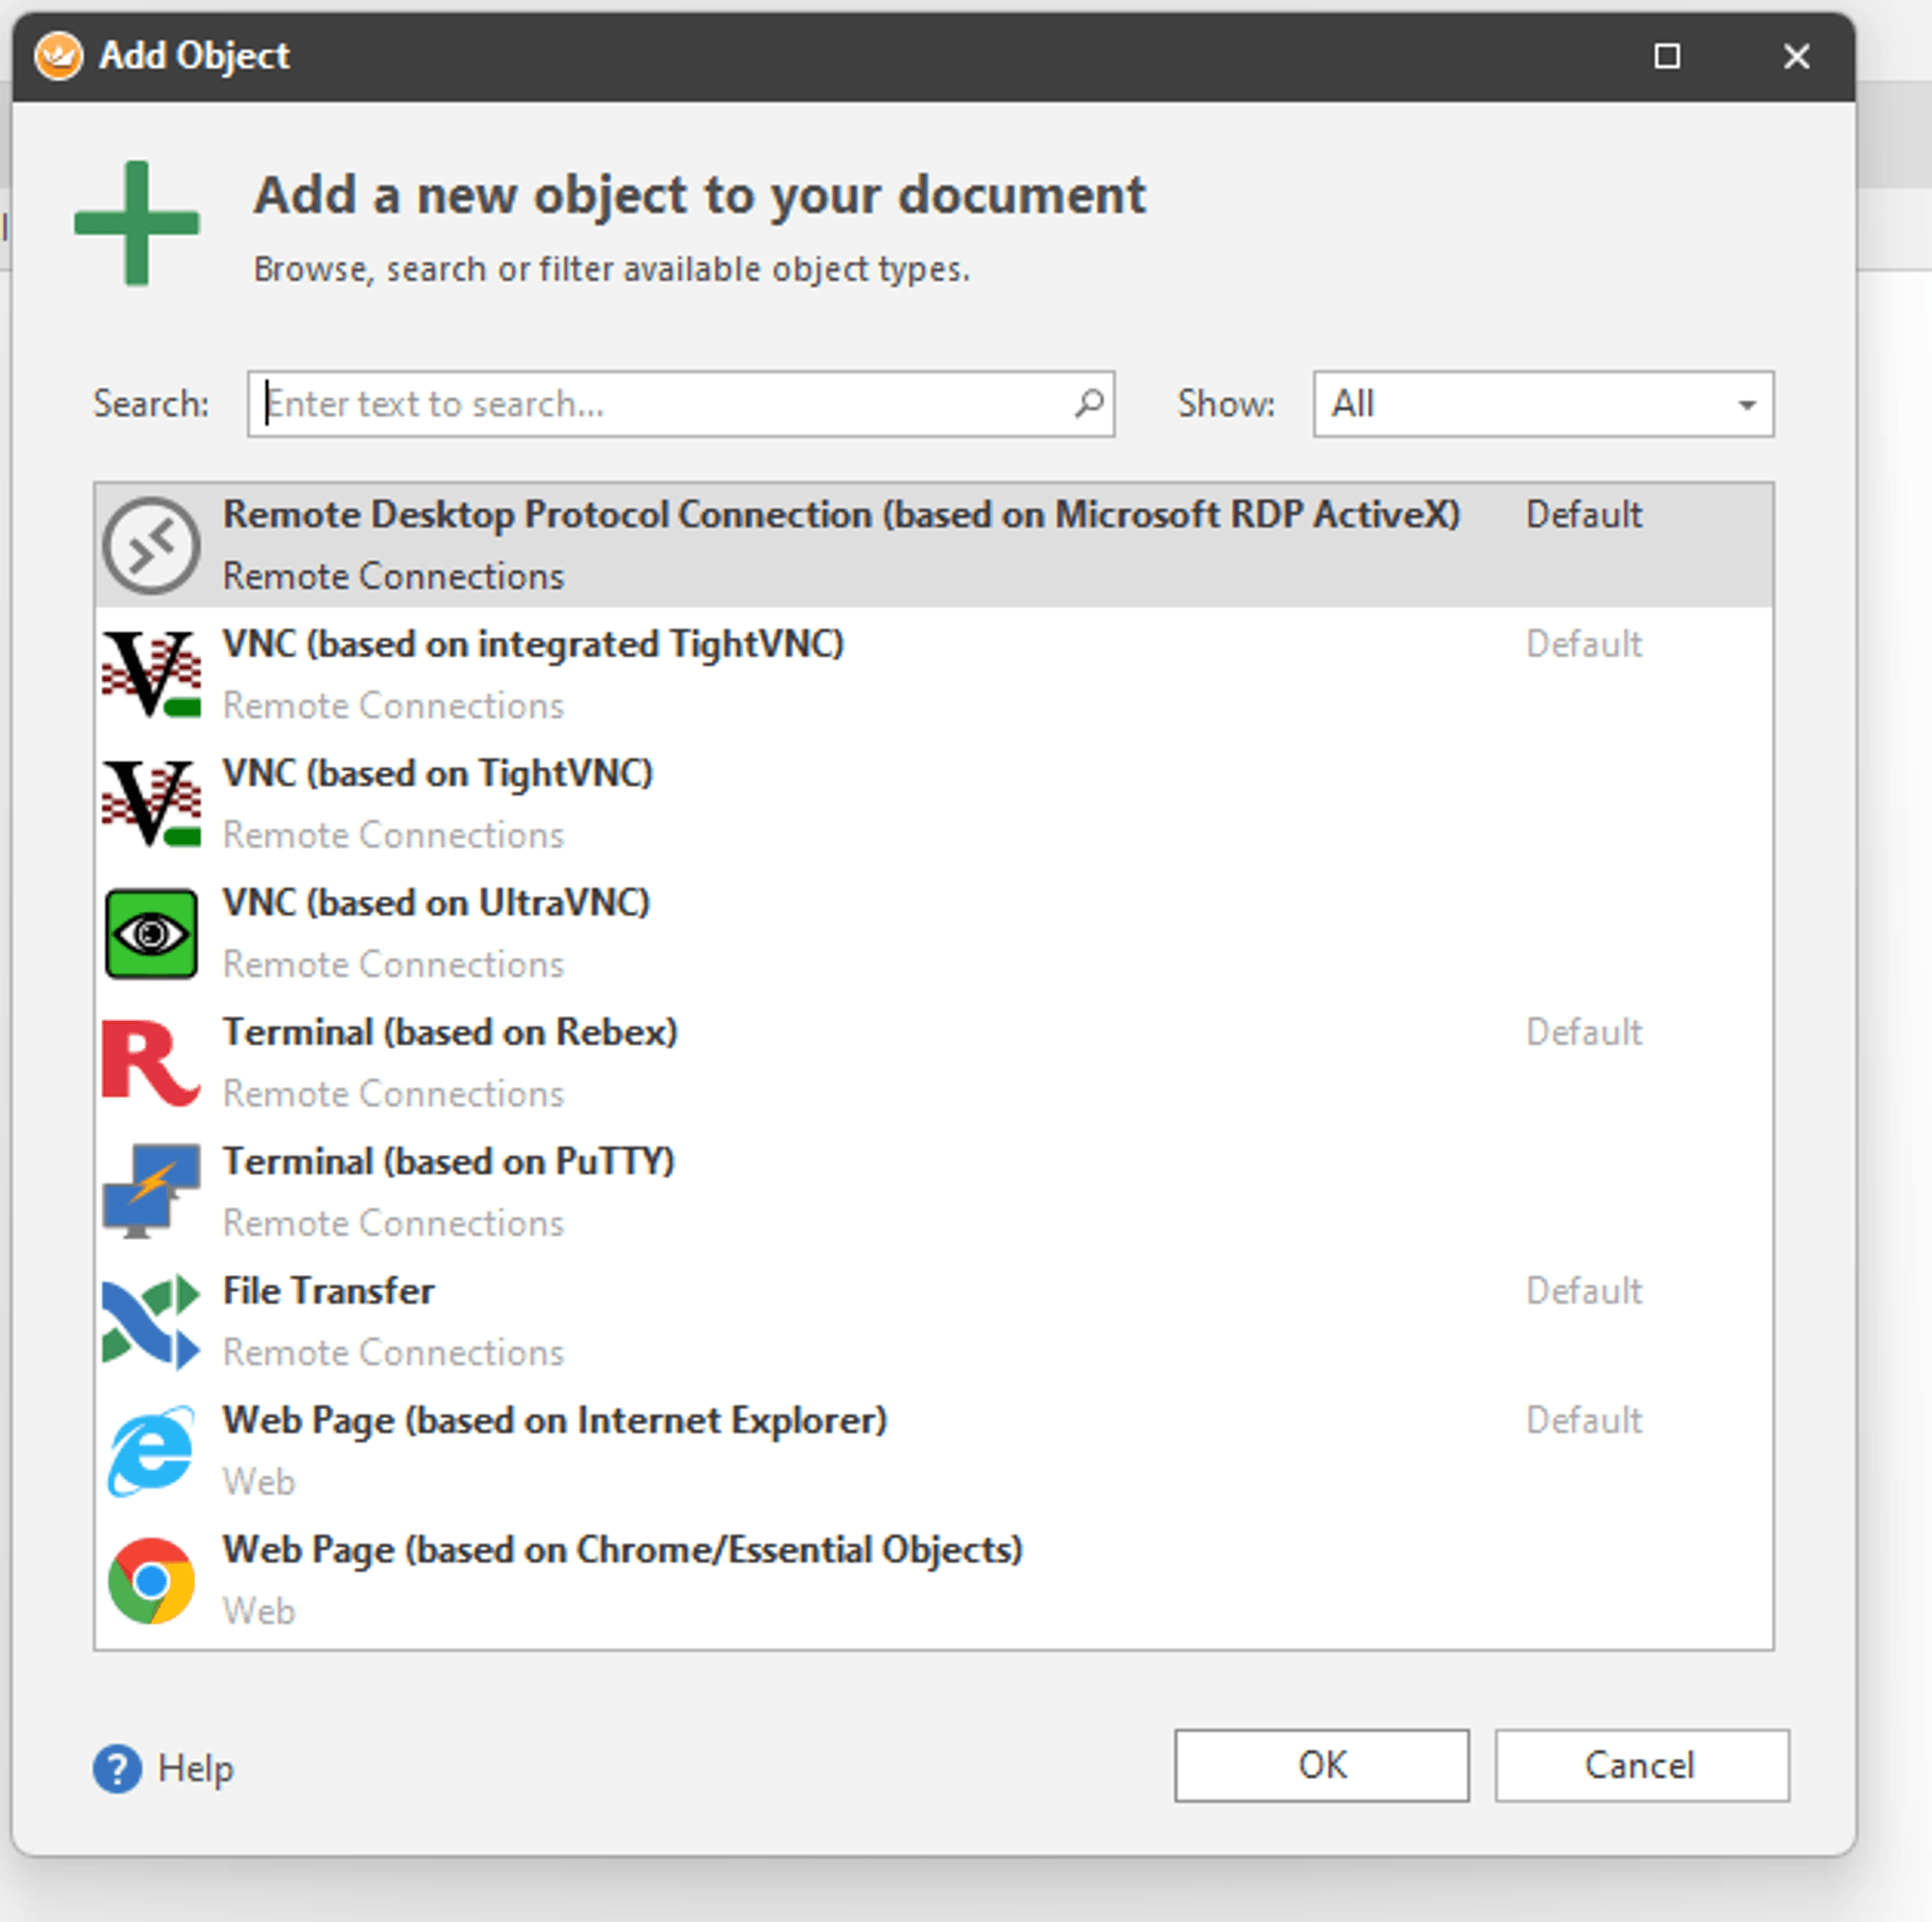Select the Chrome web page icon
The image size is (1932, 1922).
151,1580
